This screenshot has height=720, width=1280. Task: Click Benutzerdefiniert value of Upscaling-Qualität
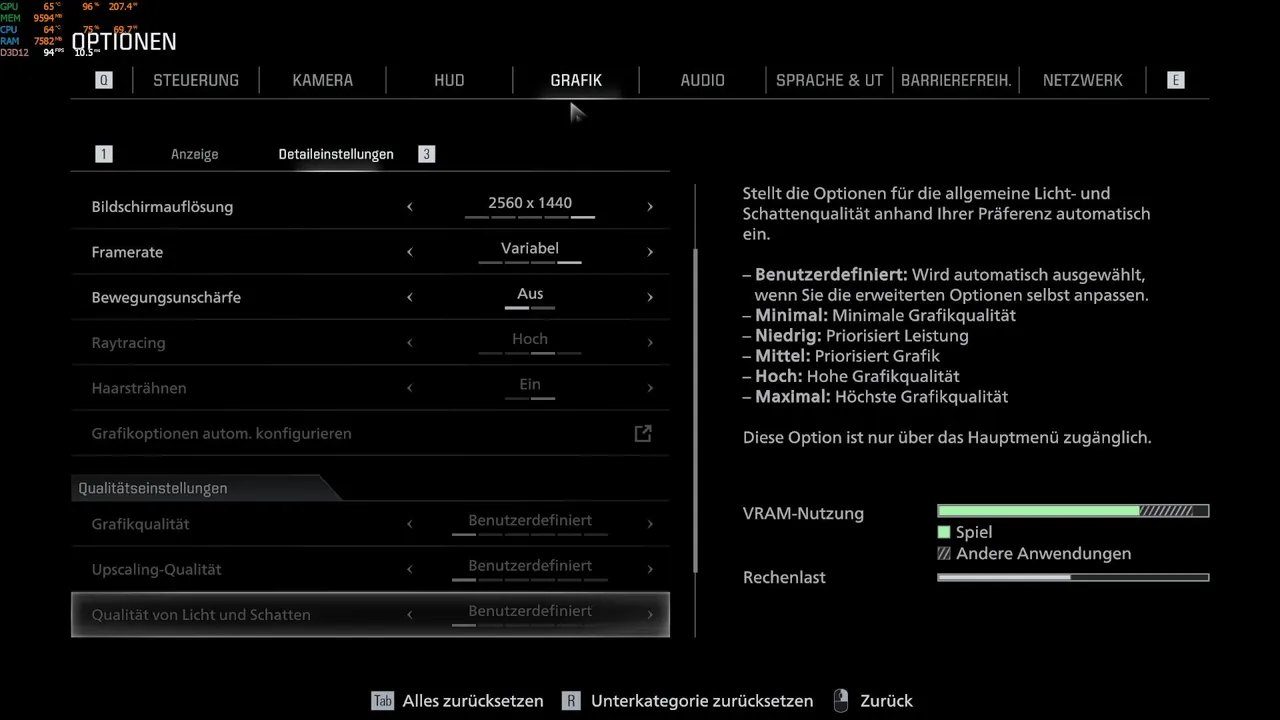pyautogui.click(x=530, y=565)
